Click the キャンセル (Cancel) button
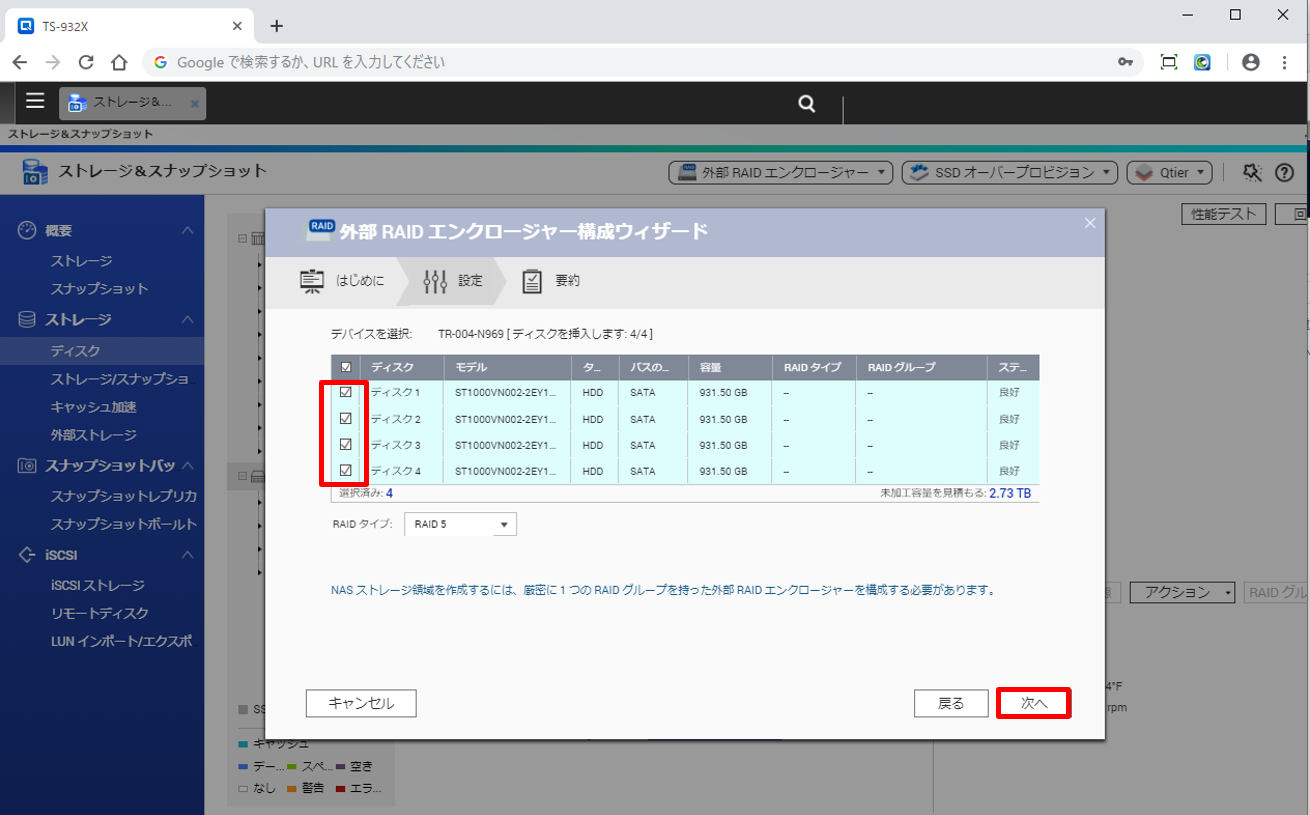Screen dimensions: 1310x815 361,703
